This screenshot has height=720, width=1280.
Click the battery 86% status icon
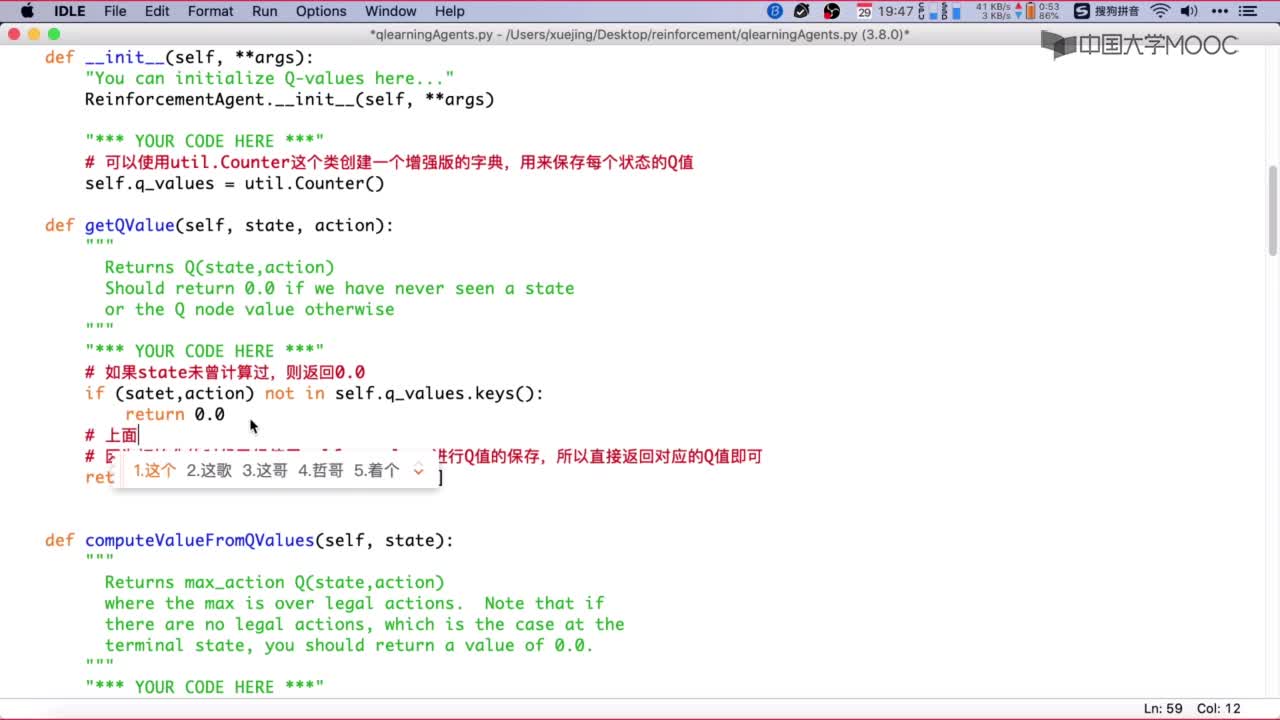tap(1042, 11)
